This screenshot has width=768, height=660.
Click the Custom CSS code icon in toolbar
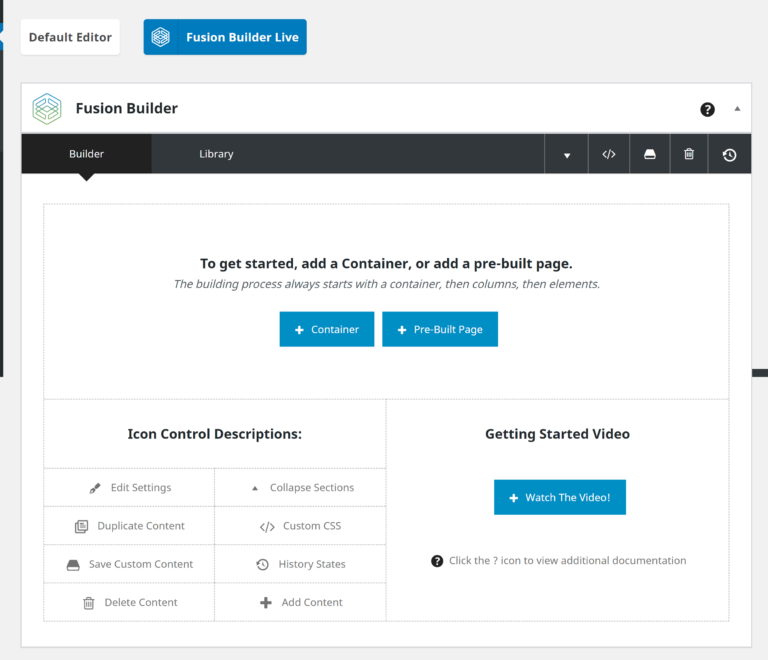point(608,155)
